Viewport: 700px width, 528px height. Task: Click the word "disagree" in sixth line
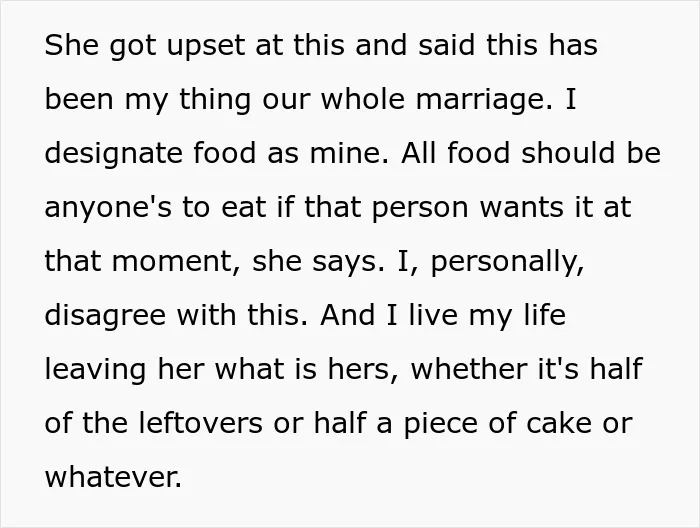105,317
